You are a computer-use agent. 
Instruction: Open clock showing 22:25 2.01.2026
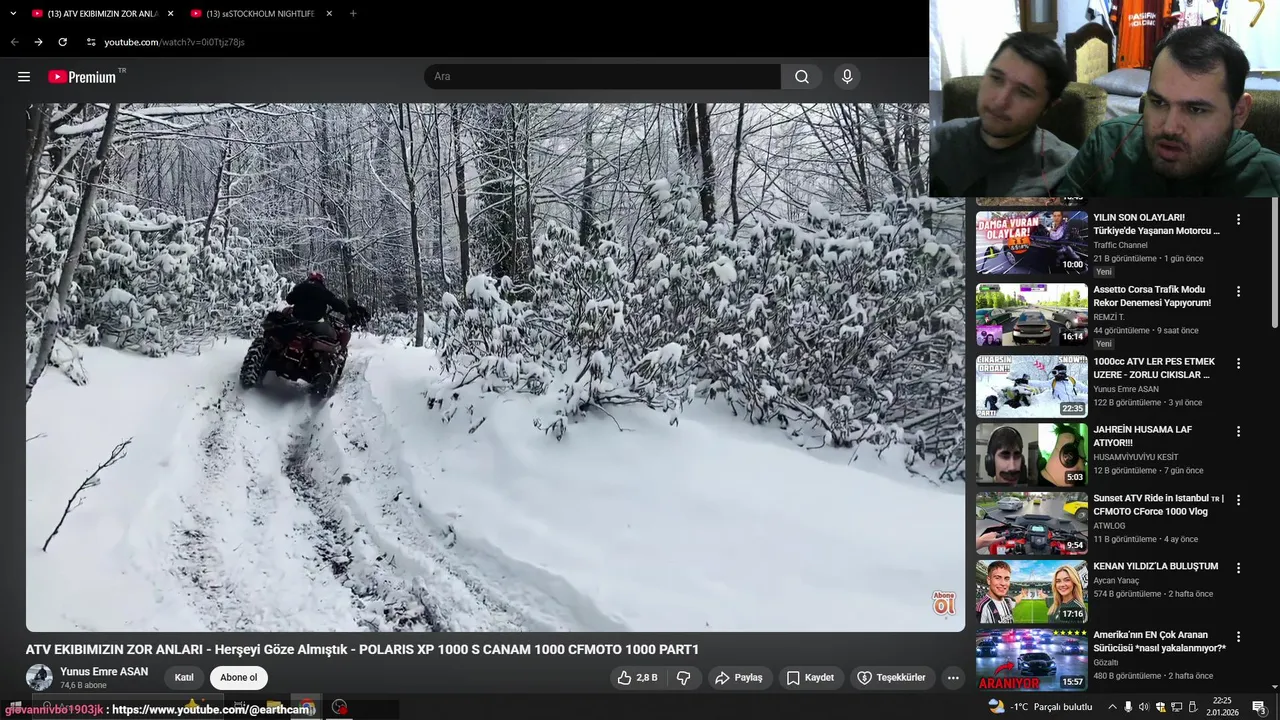(1222, 707)
